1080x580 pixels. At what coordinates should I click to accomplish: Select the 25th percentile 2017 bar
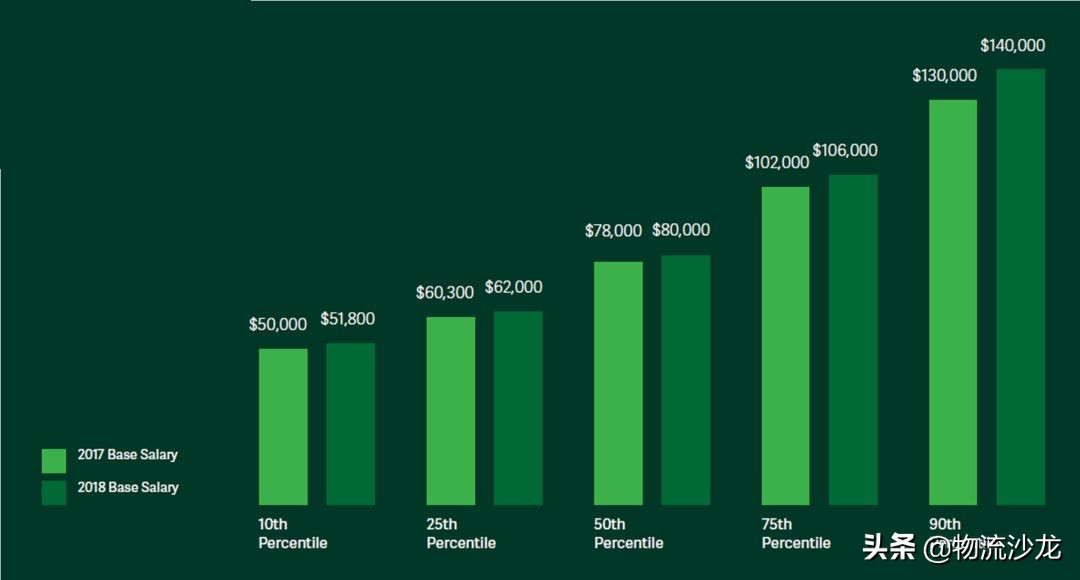(x=451, y=411)
